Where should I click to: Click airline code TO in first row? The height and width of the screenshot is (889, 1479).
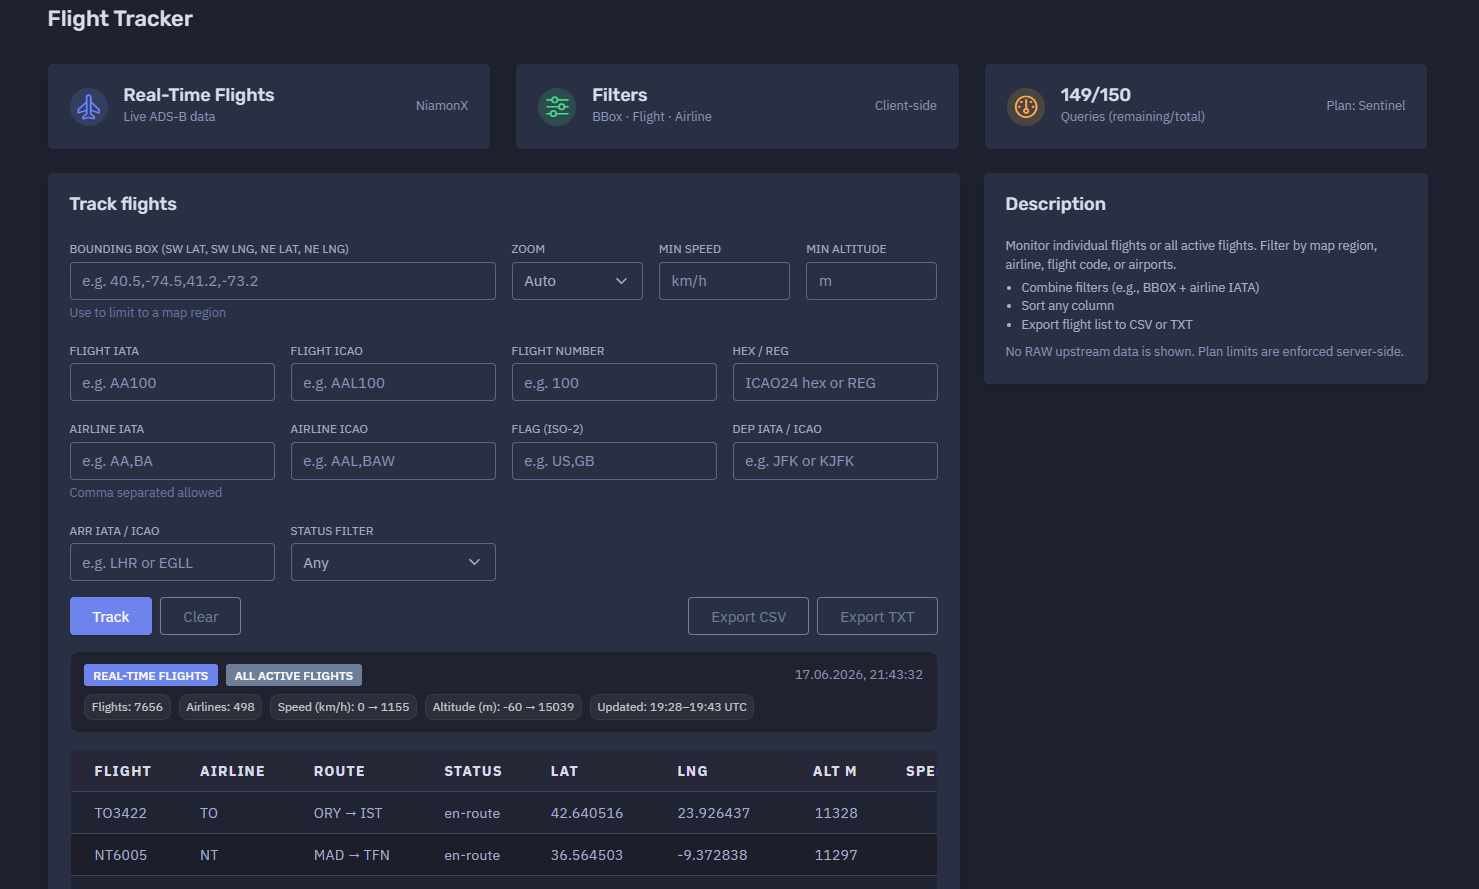209,813
